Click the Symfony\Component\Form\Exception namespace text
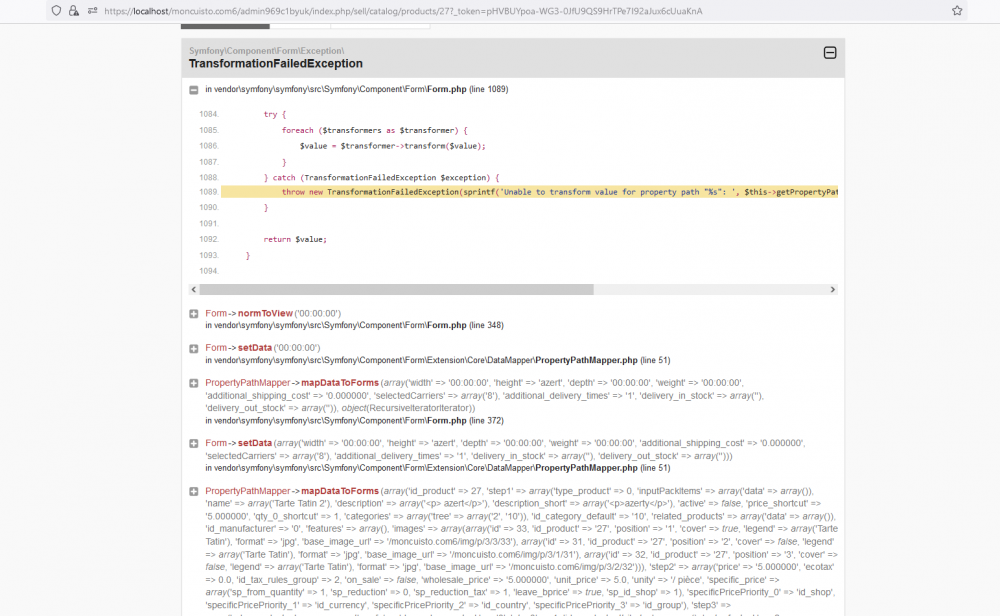Viewport: 1000px width, 616px height. [x=267, y=50]
